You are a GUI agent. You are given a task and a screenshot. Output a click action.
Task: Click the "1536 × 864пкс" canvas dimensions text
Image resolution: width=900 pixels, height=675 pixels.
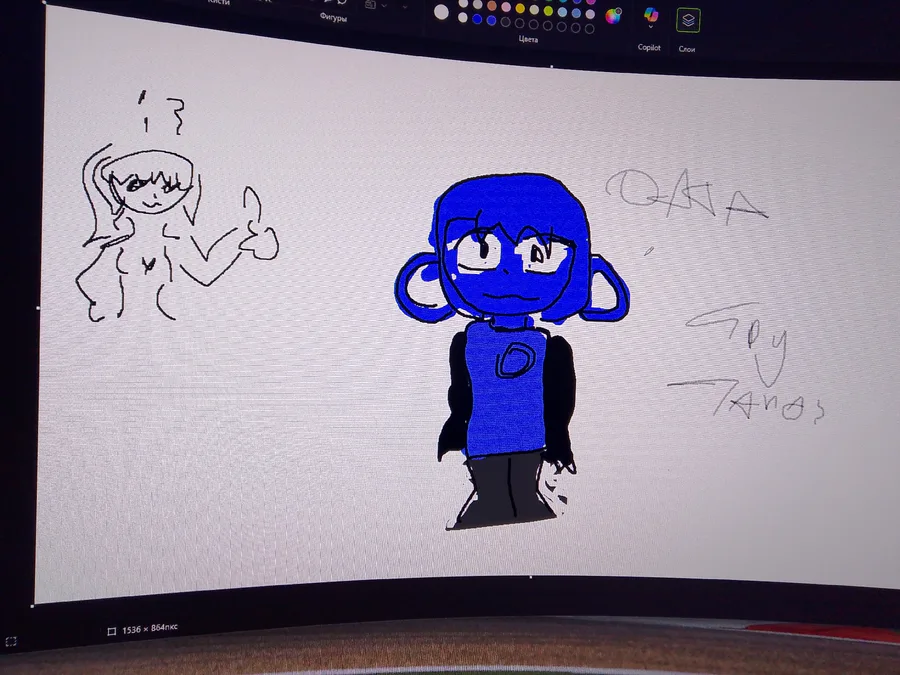point(150,629)
